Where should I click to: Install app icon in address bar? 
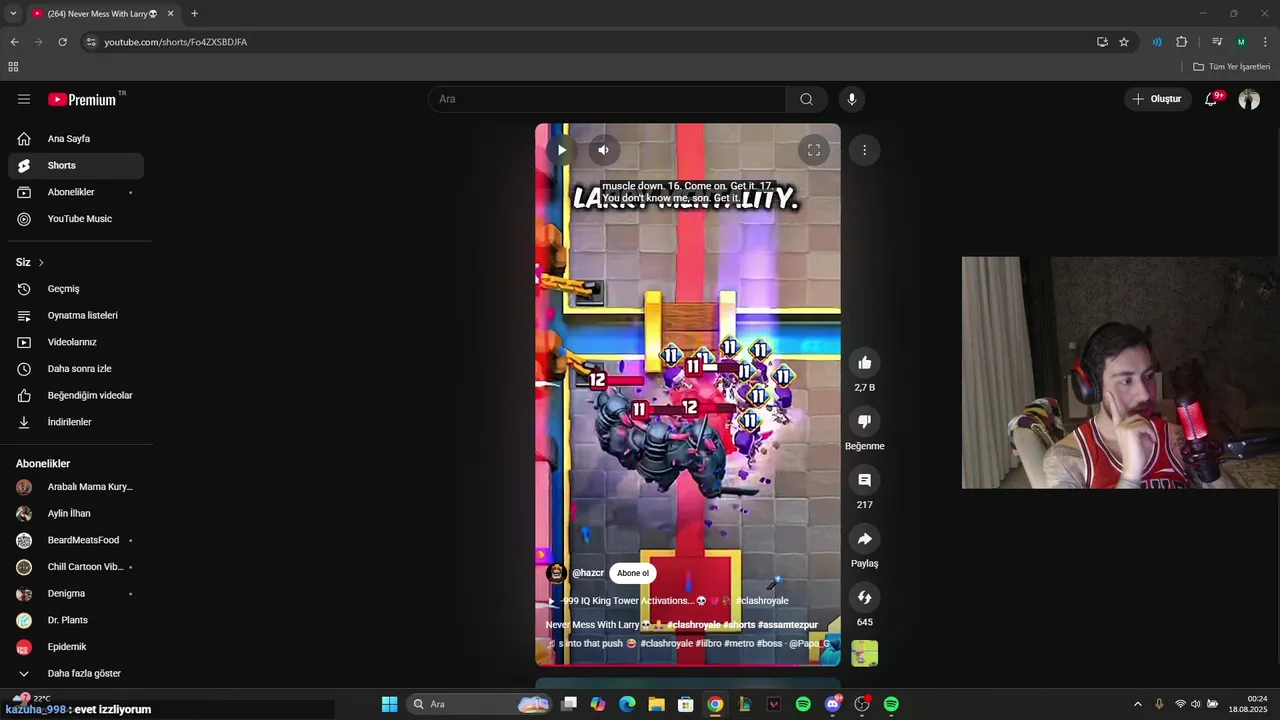coord(1102,42)
